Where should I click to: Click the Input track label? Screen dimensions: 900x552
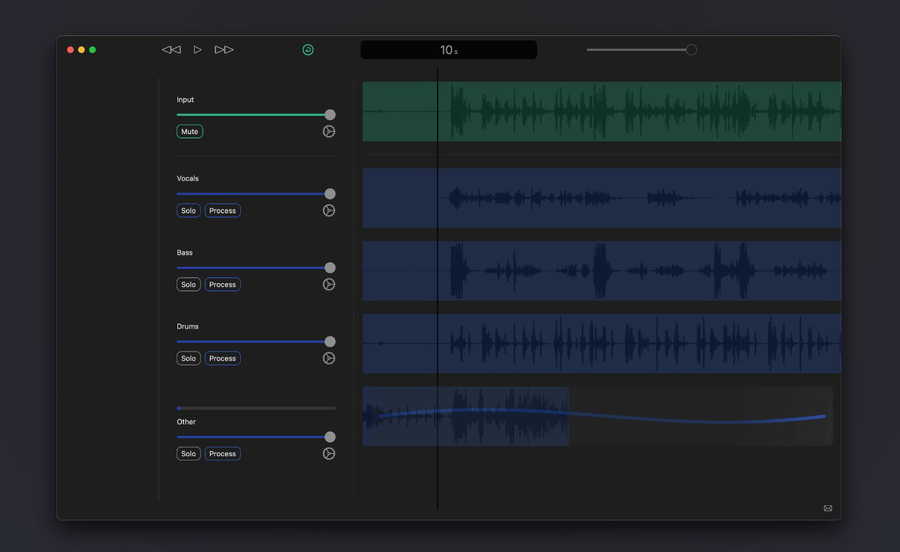[185, 100]
